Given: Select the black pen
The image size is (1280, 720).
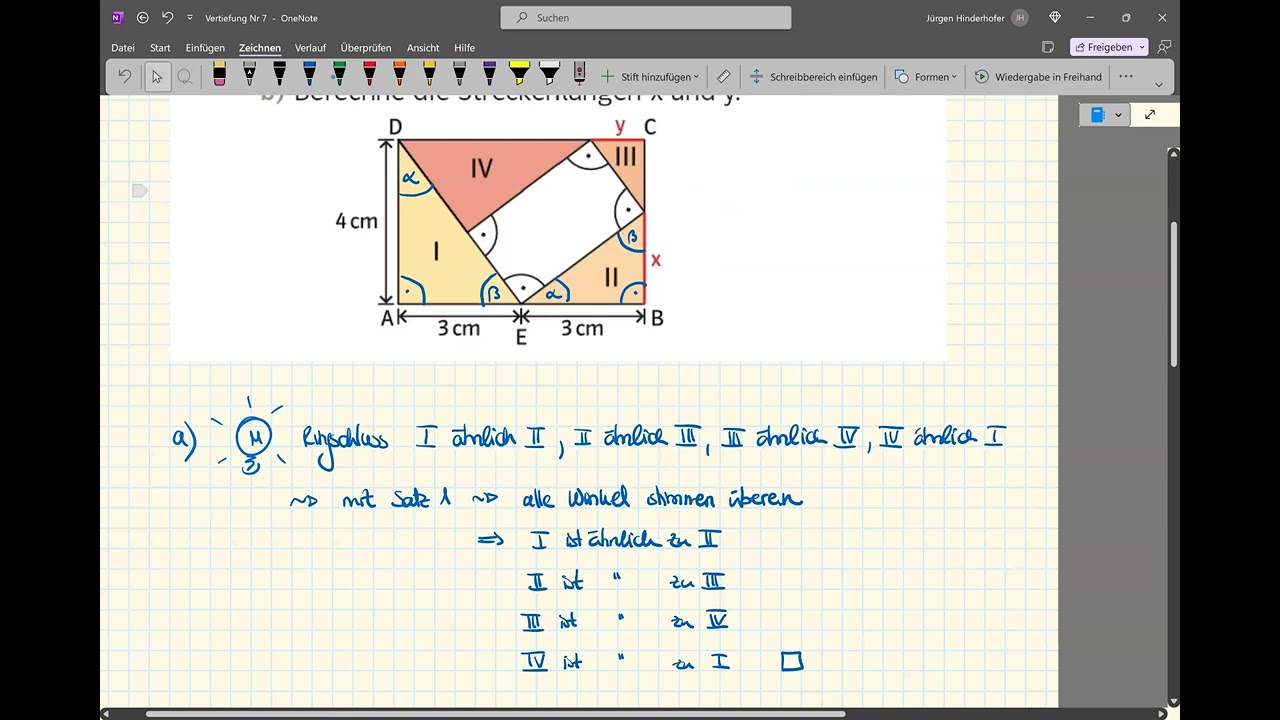Looking at the screenshot, I should click(x=279, y=75).
